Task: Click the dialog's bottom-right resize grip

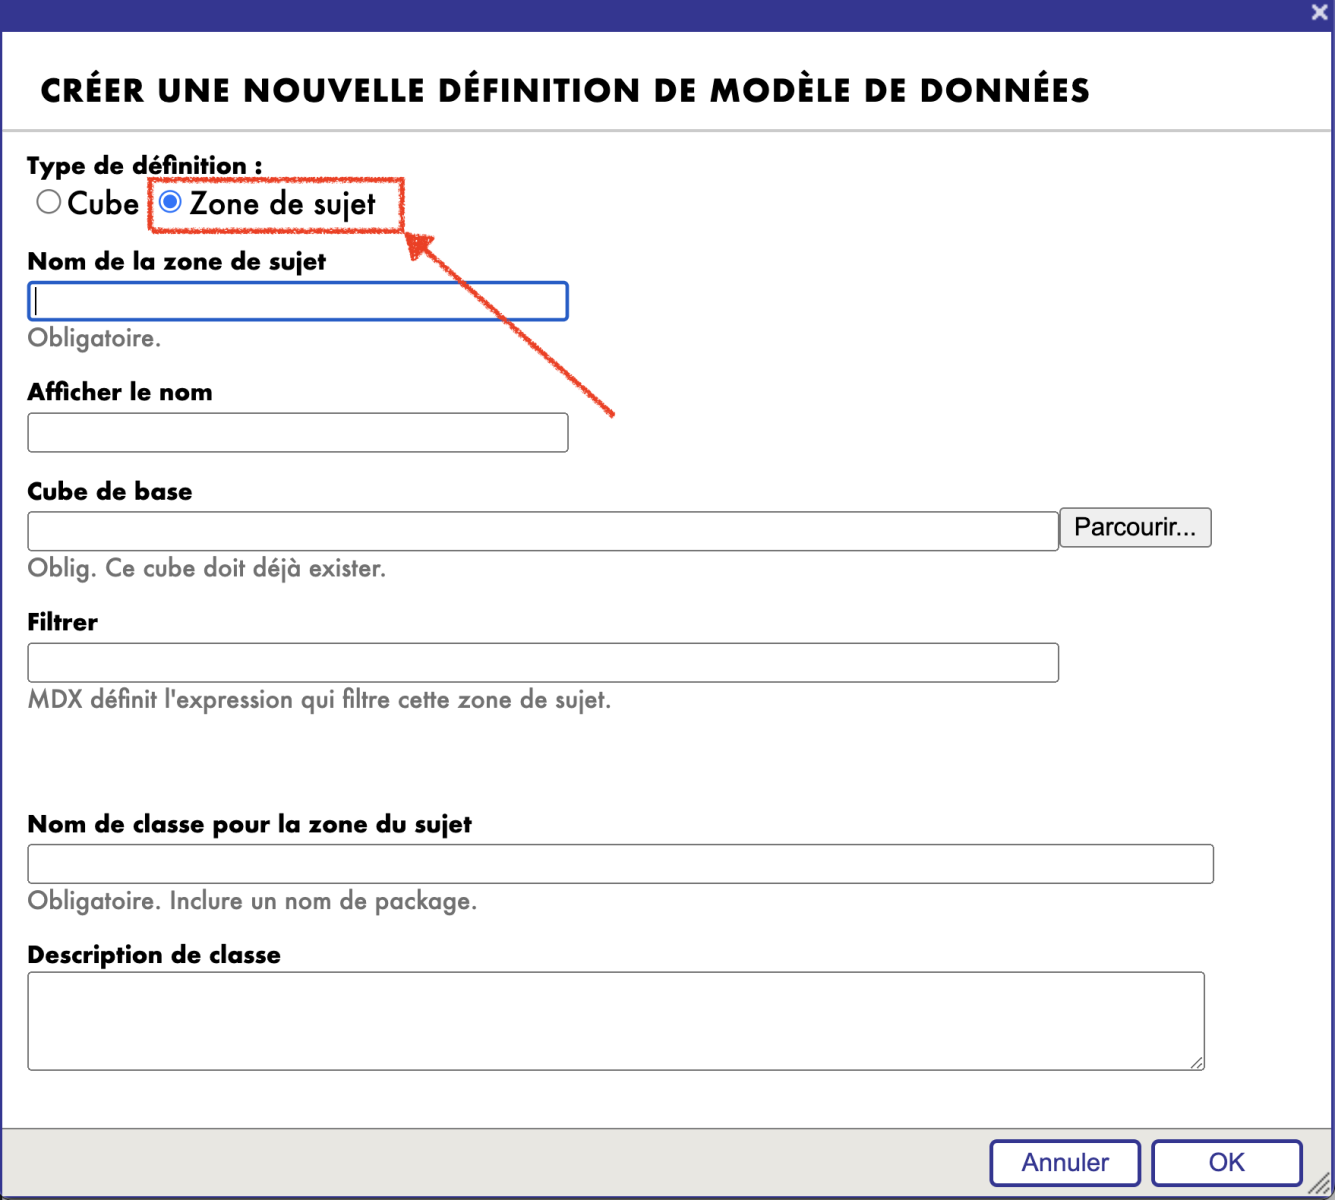Action: click(1322, 1186)
